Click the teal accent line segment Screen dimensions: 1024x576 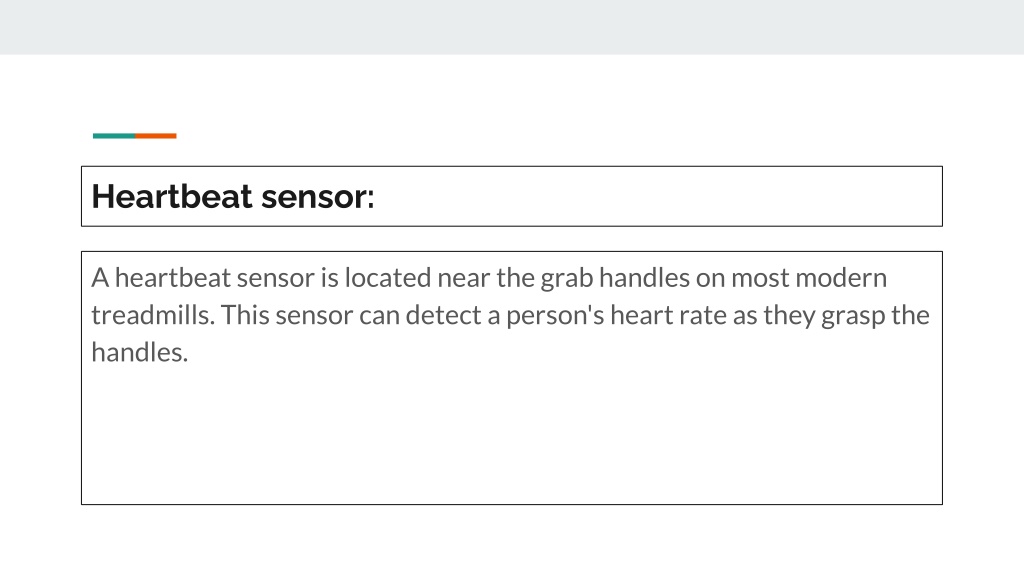[x=114, y=136]
